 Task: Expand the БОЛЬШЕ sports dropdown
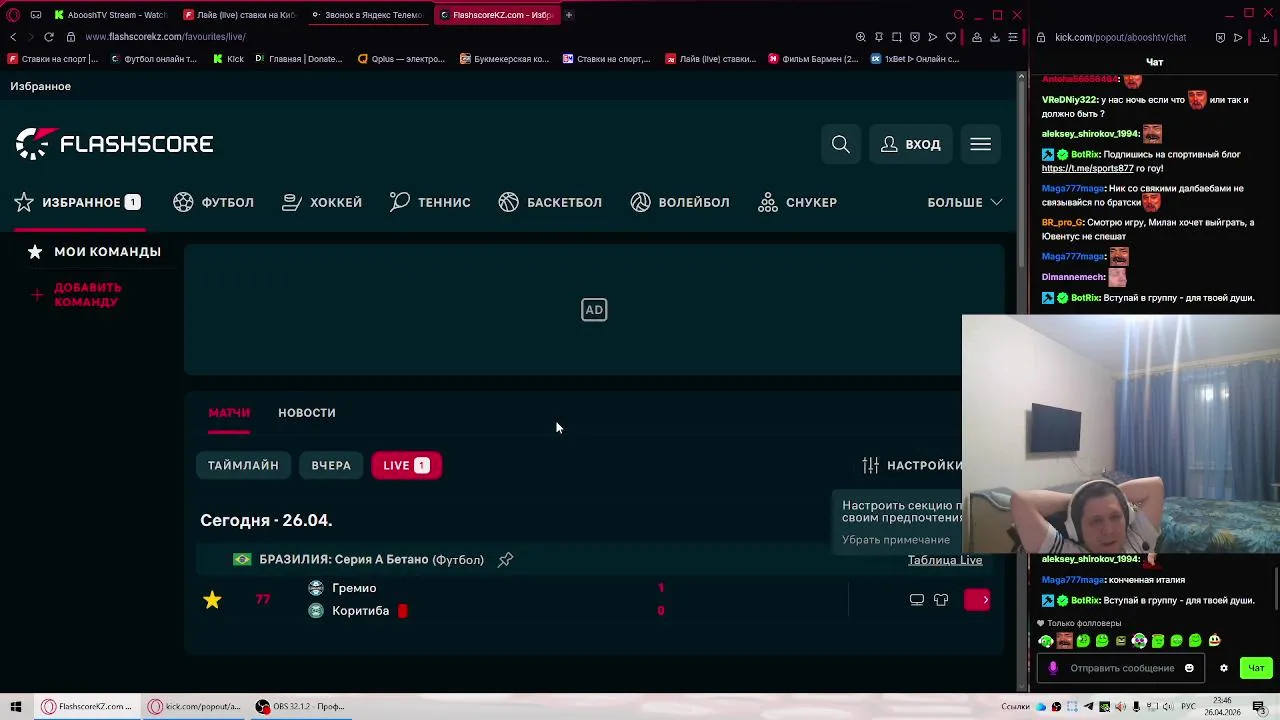click(x=964, y=202)
